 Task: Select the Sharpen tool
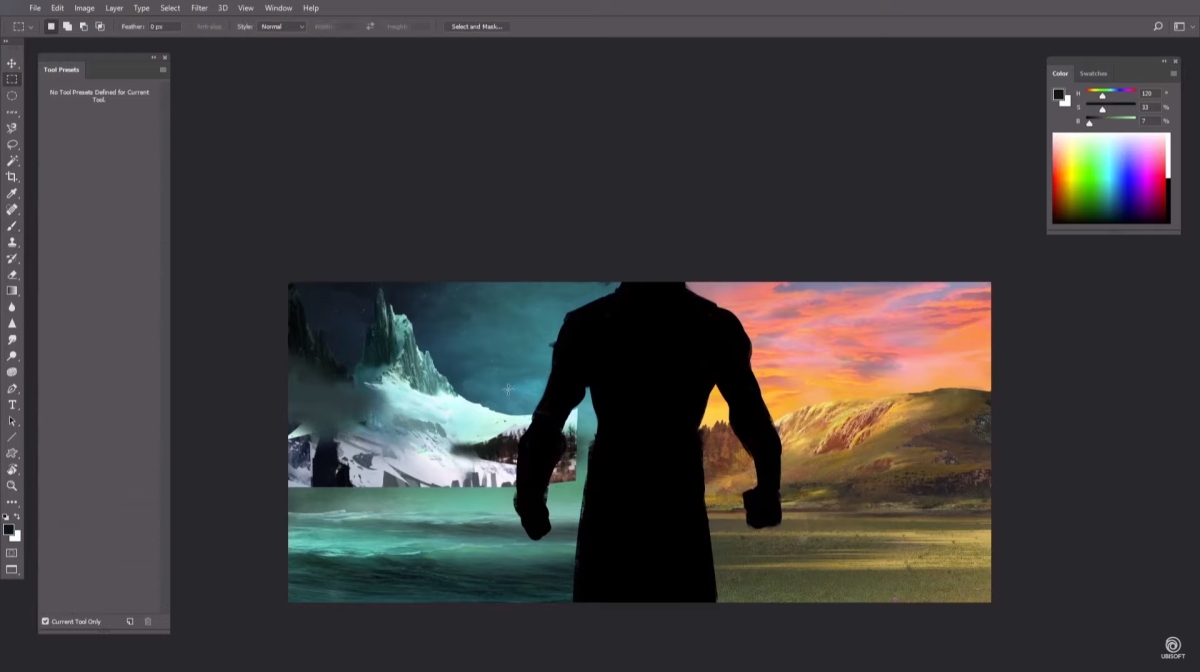[12, 324]
